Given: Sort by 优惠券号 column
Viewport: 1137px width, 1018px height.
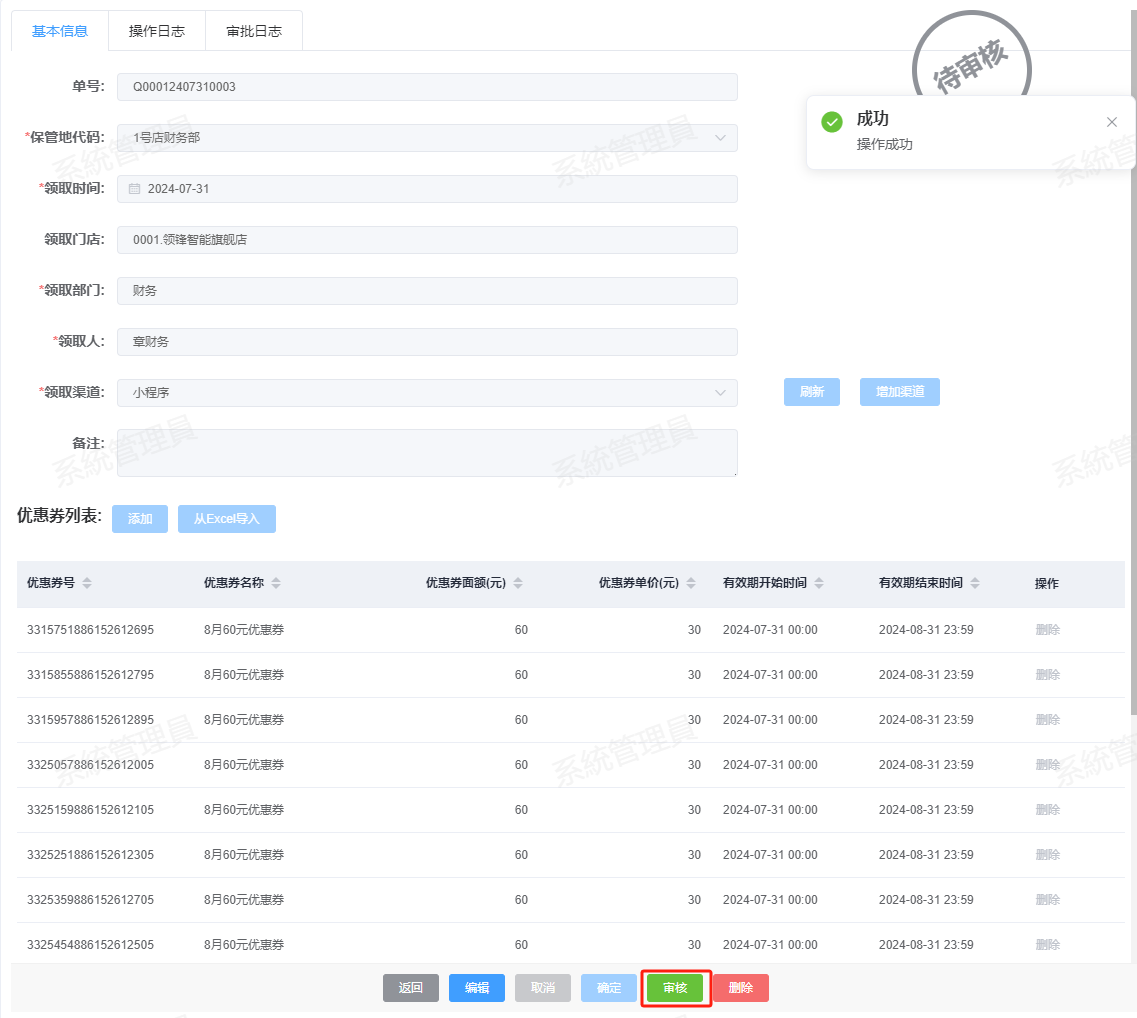Looking at the screenshot, I should tap(87, 583).
